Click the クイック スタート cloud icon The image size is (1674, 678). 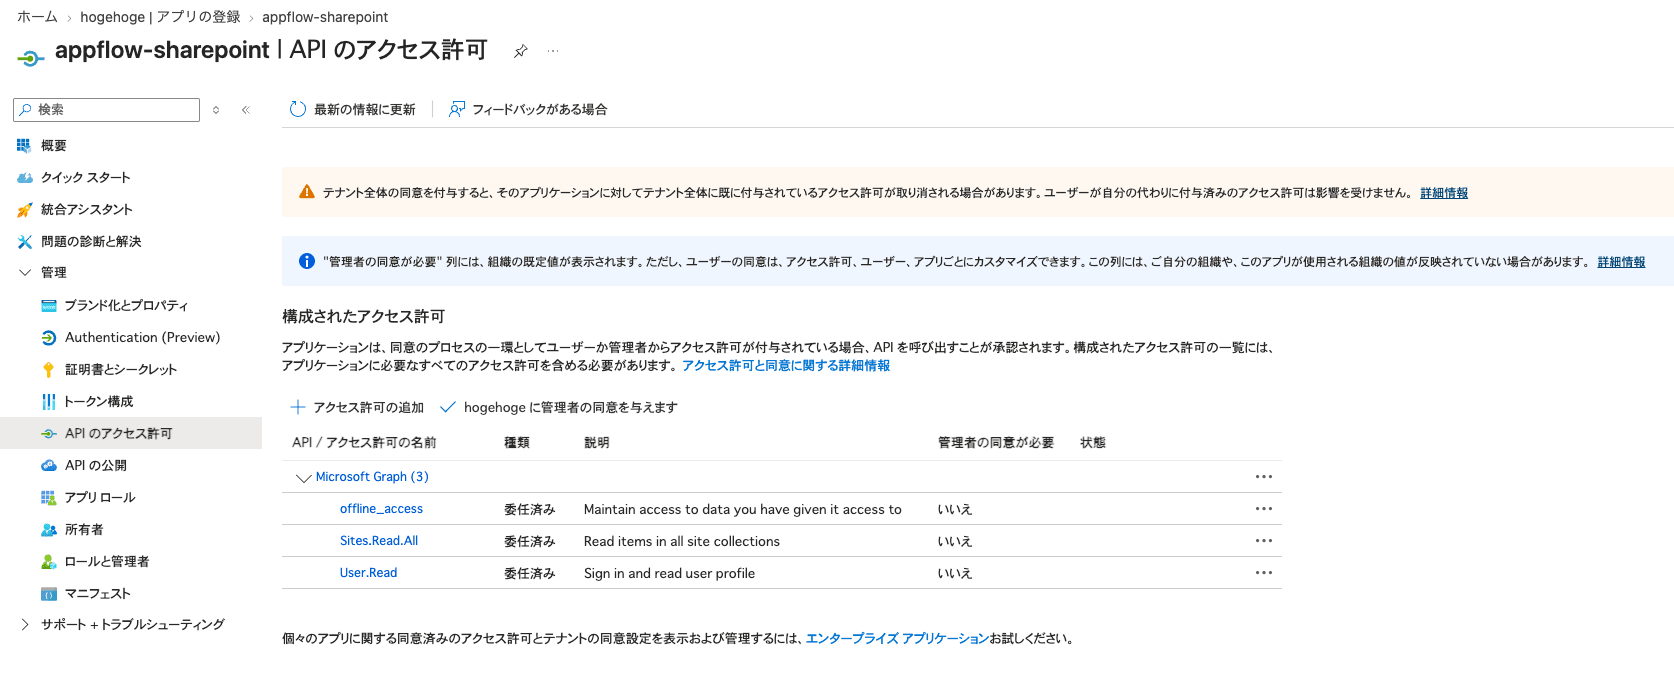click(25, 177)
